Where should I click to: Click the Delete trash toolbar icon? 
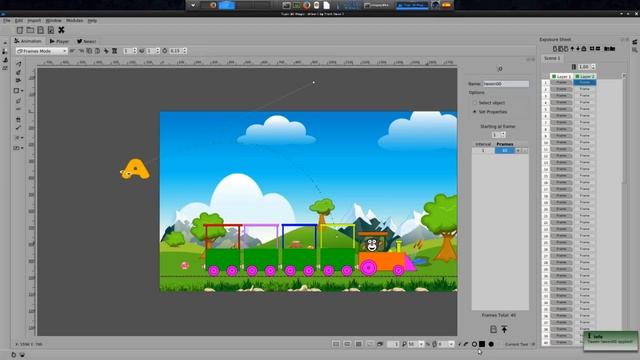tap(115, 51)
